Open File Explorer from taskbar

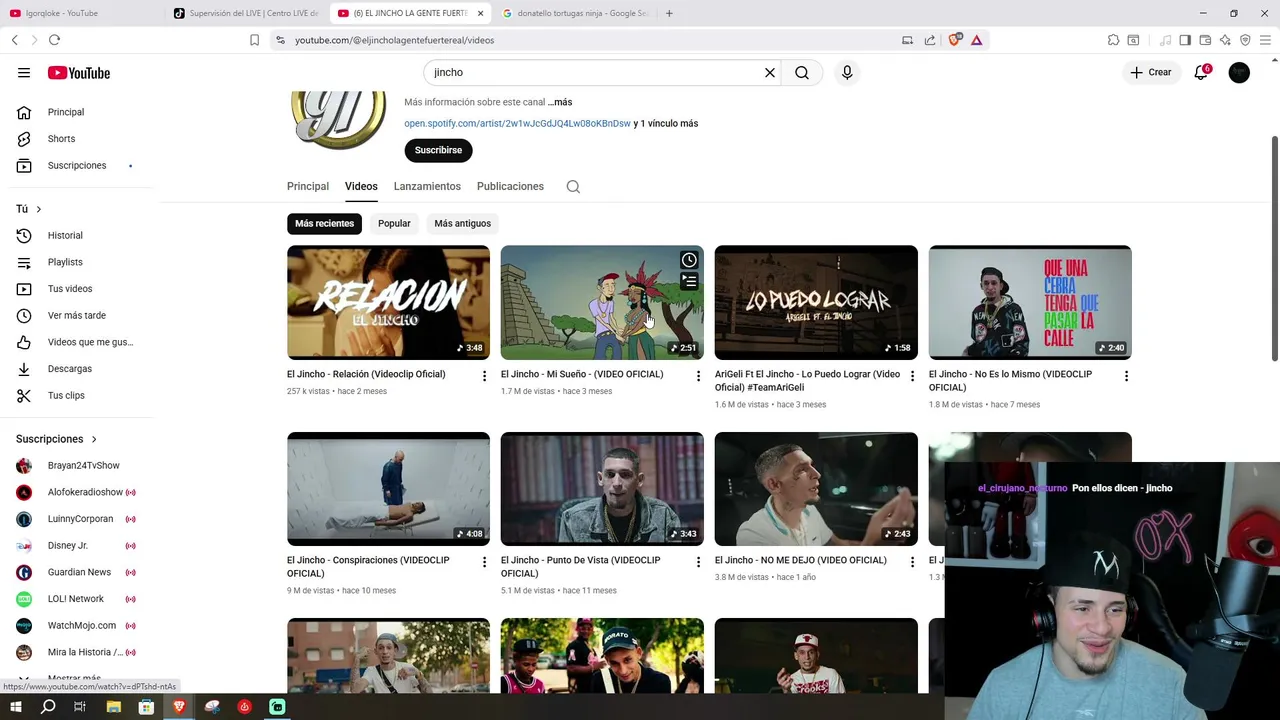pyautogui.click(x=113, y=707)
